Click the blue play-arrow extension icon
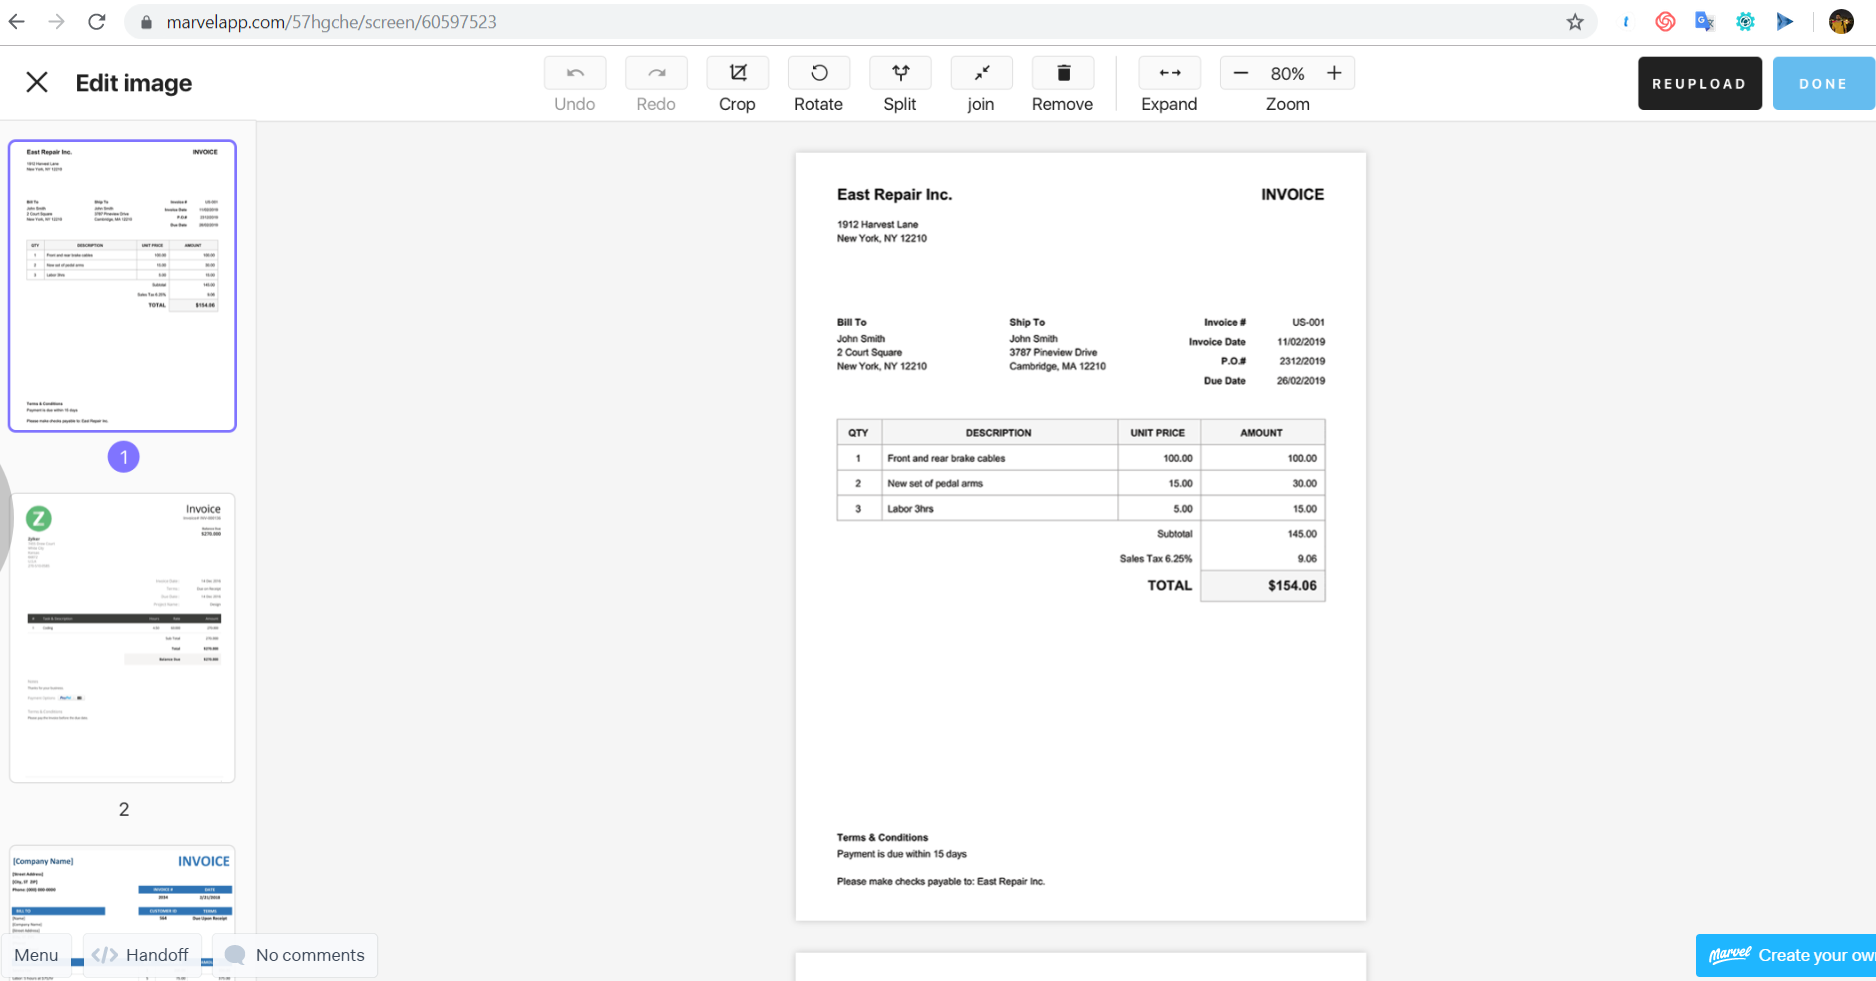 [1785, 22]
